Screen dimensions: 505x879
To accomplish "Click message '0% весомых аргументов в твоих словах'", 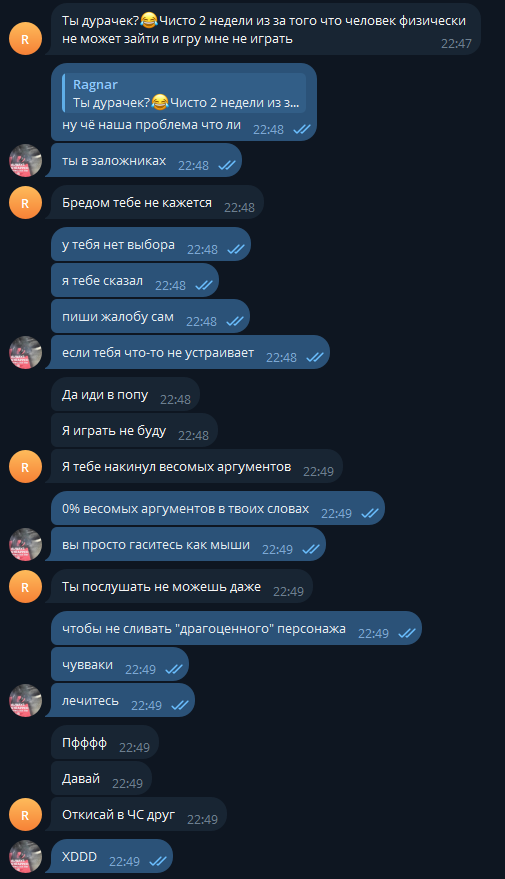I will pos(218,508).
